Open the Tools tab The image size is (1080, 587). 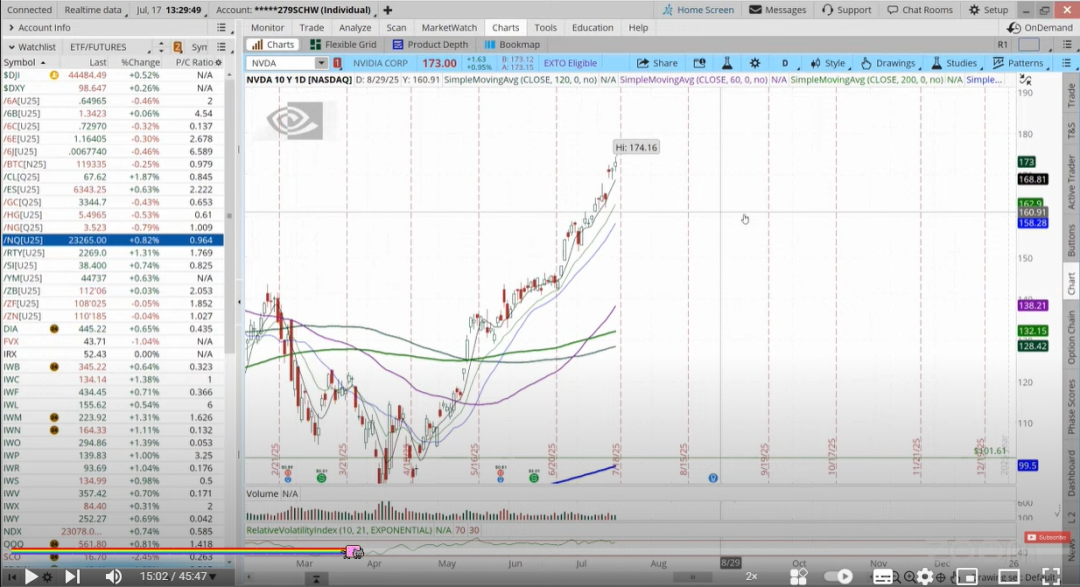pyautogui.click(x=545, y=28)
